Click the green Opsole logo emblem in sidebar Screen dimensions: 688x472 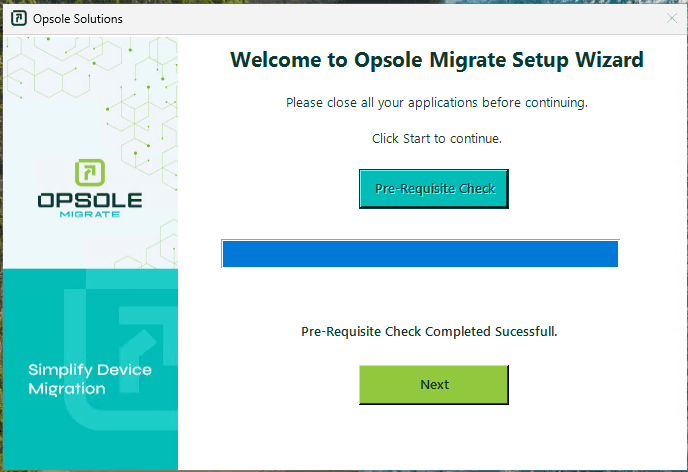90,172
